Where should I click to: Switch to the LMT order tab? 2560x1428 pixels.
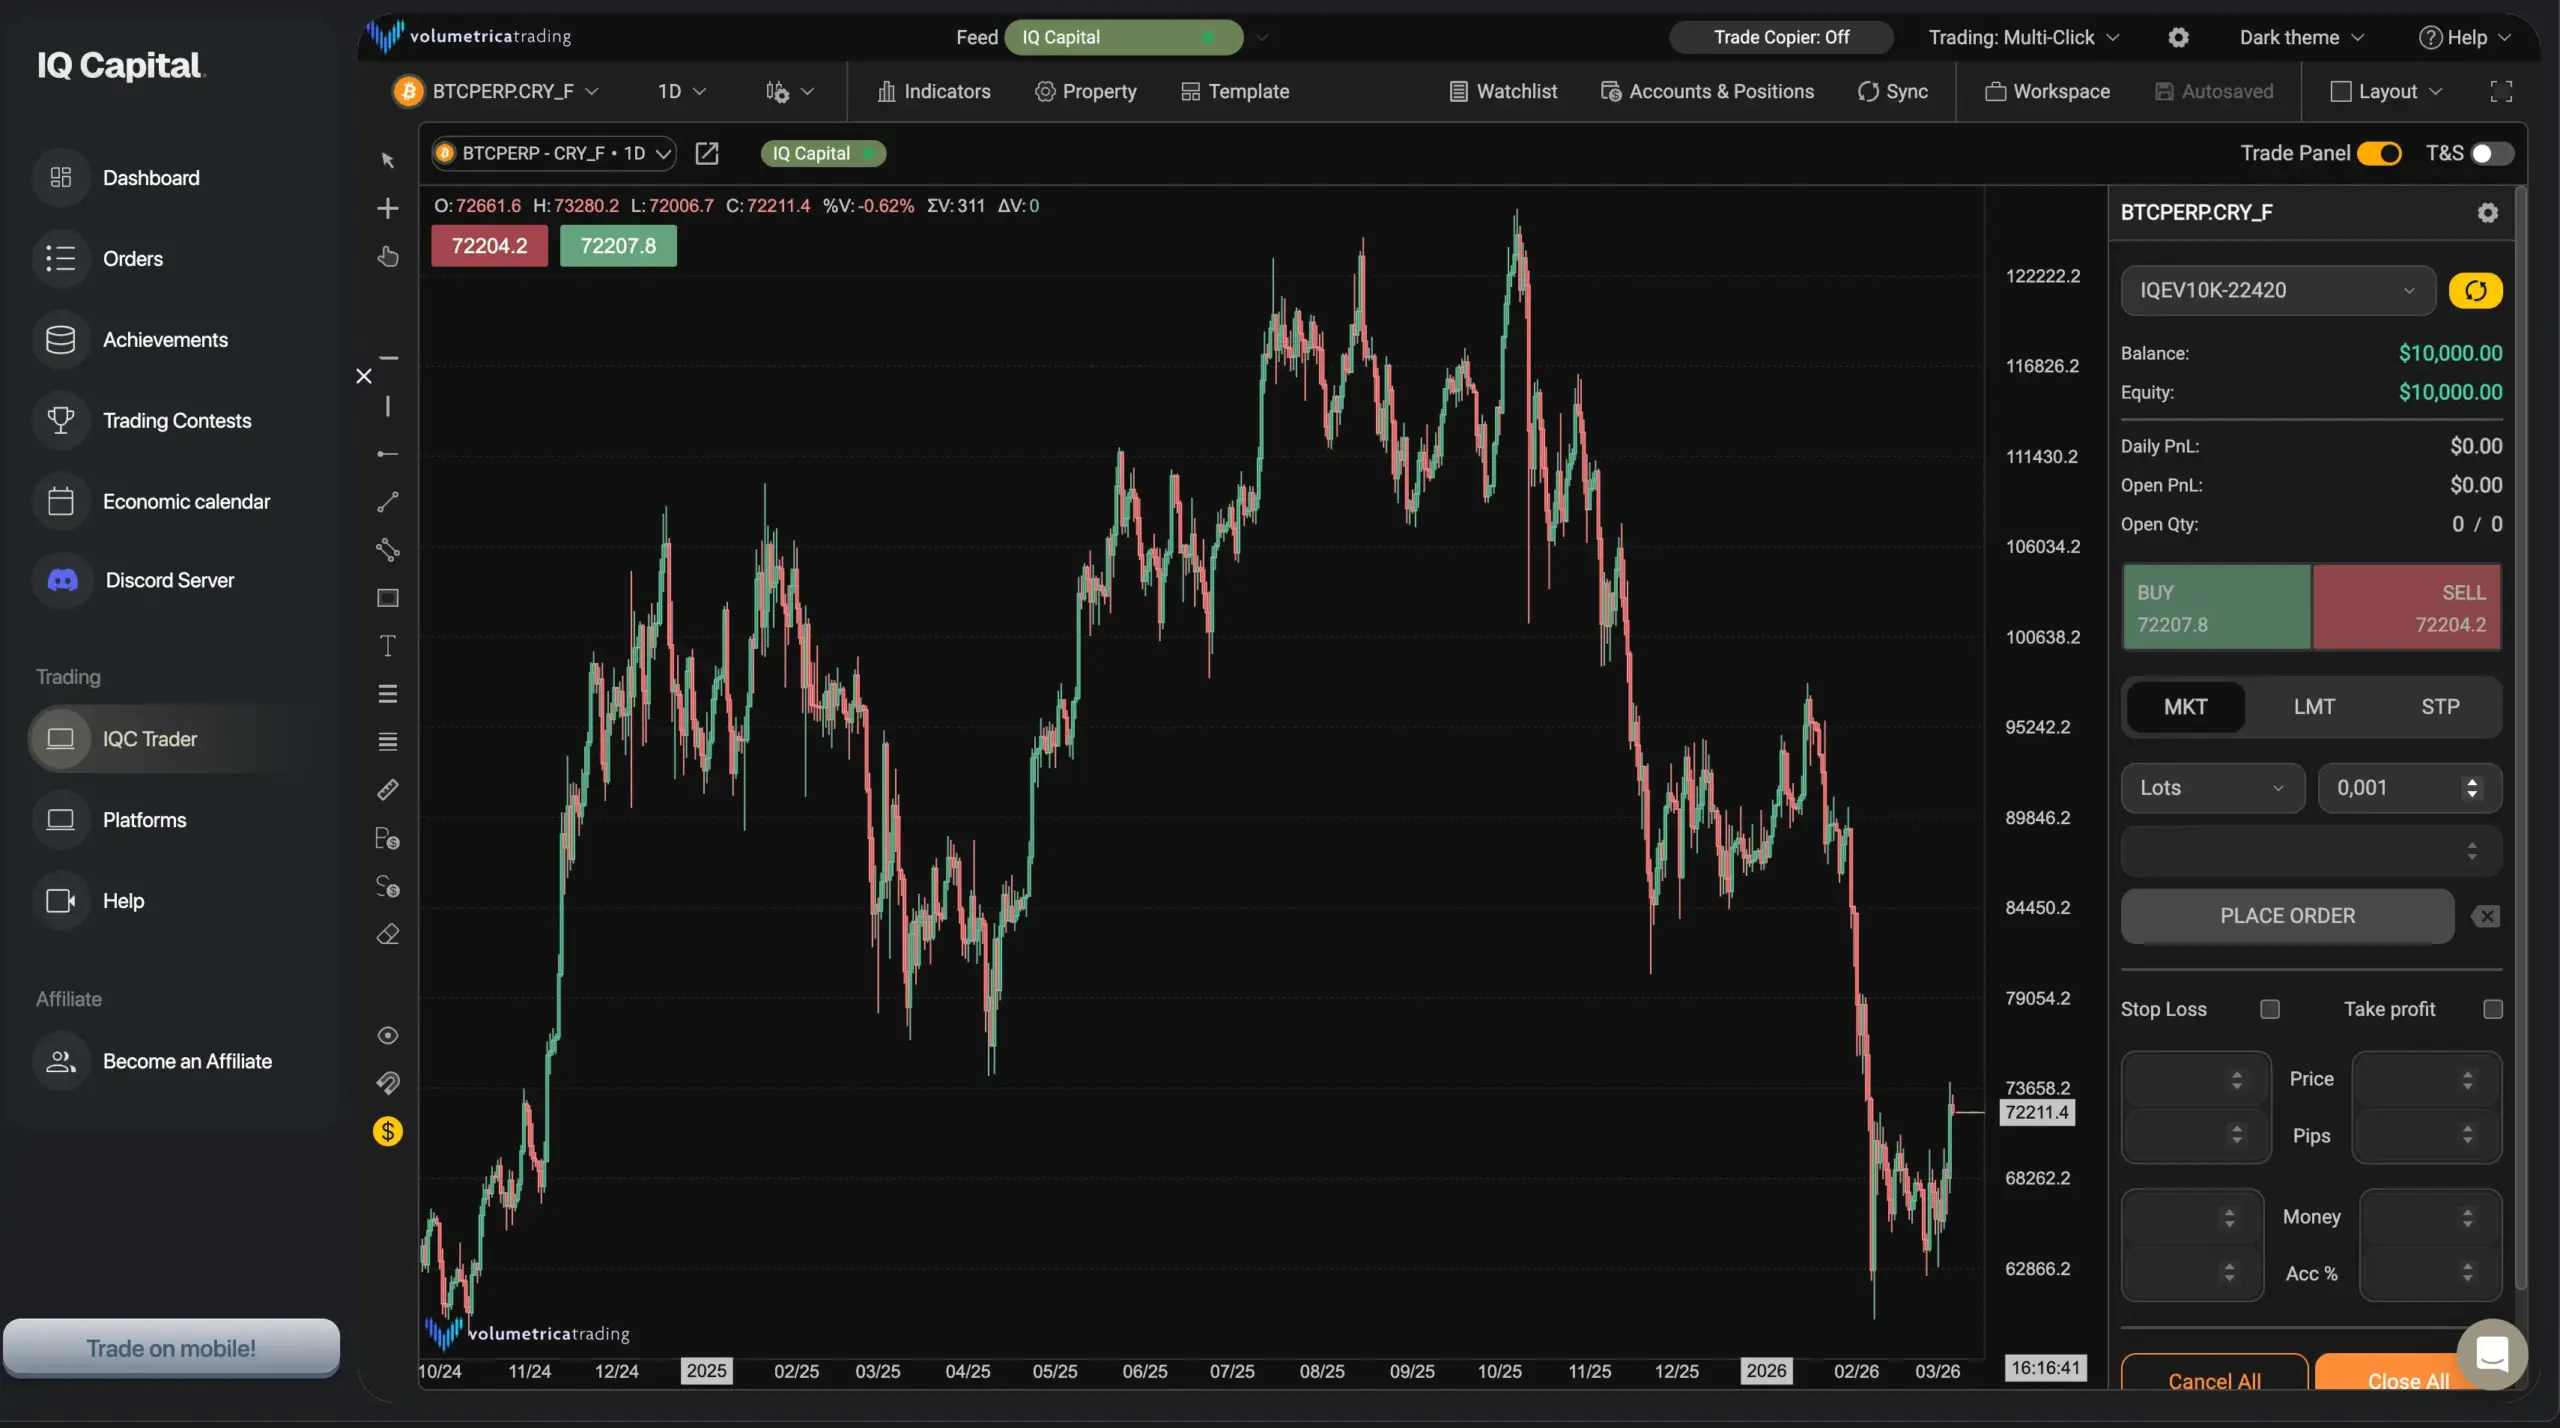point(2313,707)
